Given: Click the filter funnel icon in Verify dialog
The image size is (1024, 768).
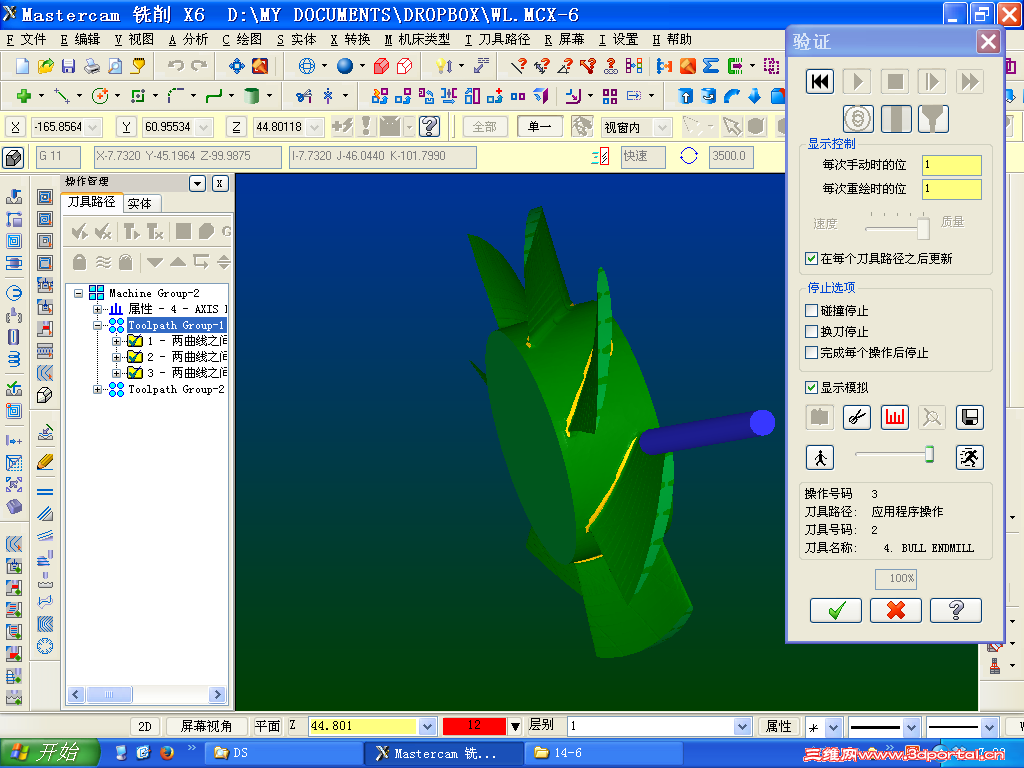Looking at the screenshot, I should coord(933,119).
